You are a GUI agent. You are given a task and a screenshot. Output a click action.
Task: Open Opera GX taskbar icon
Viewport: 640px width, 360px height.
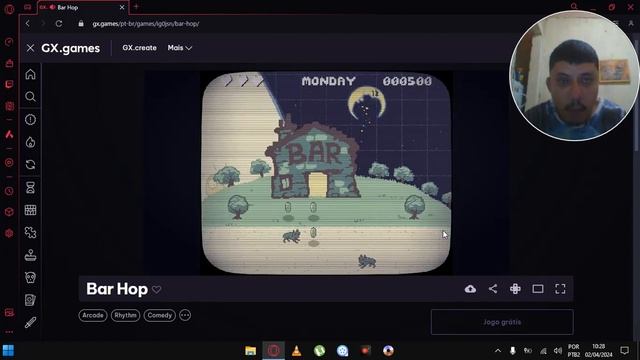[x=273, y=350]
